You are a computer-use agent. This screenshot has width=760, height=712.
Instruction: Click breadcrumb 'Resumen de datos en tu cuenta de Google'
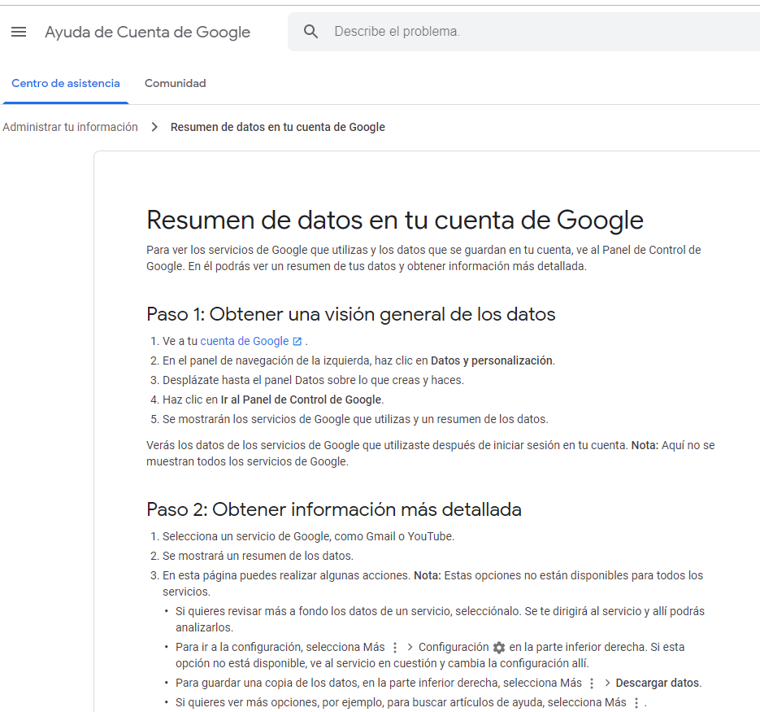point(278,127)
